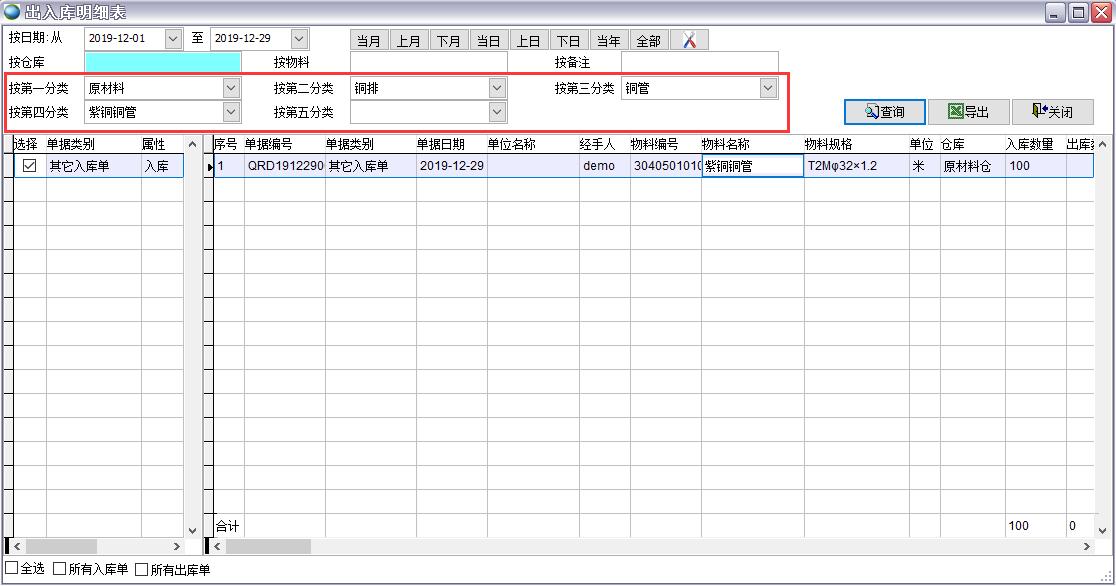The width and height of the screenshot is (1116, 586).
Task: Click the 导出 Excel export button
Action: click(968, 112)
